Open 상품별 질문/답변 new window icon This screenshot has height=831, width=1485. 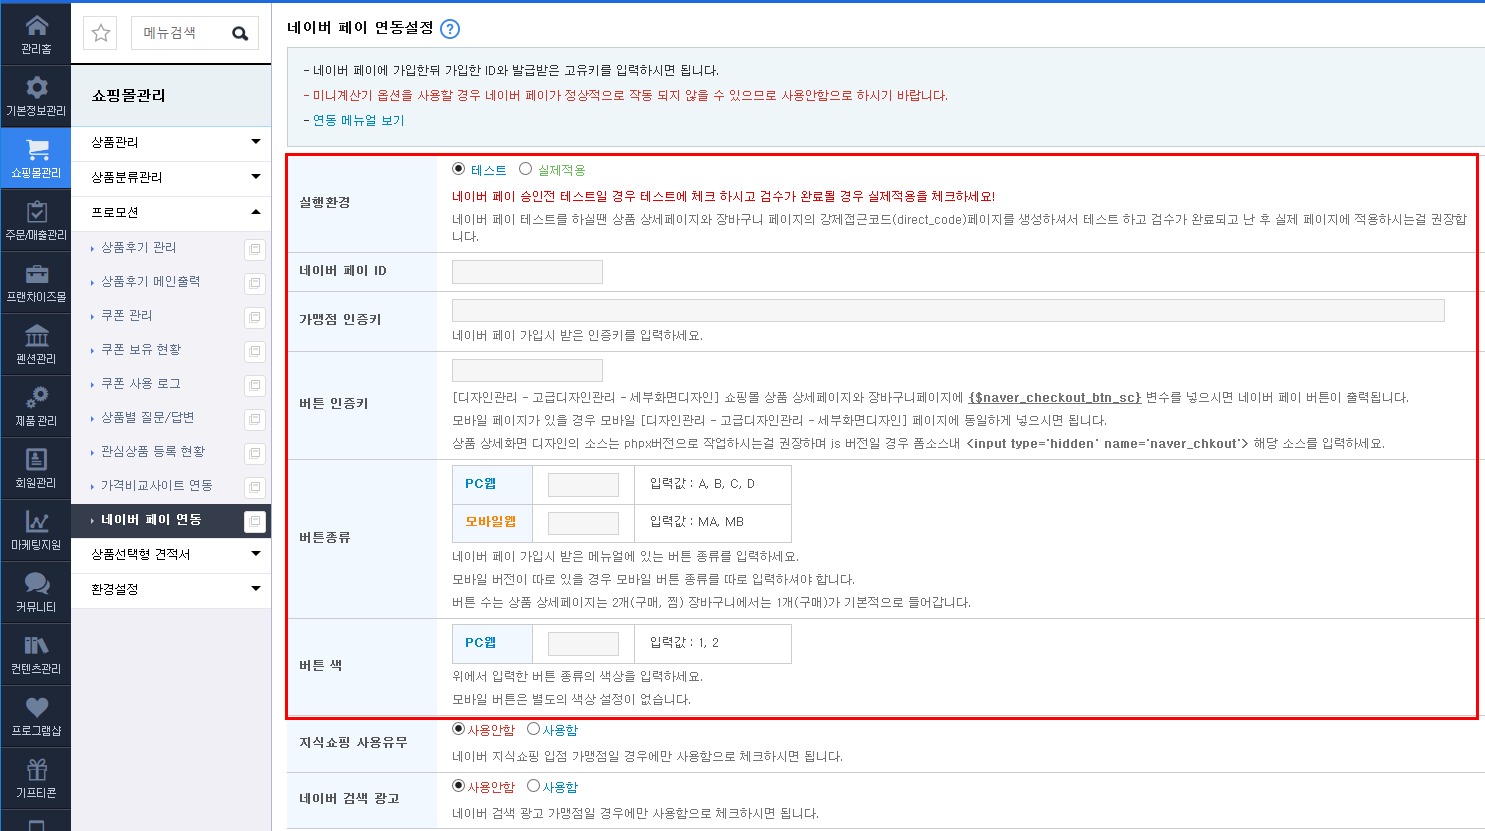(255, 419)
